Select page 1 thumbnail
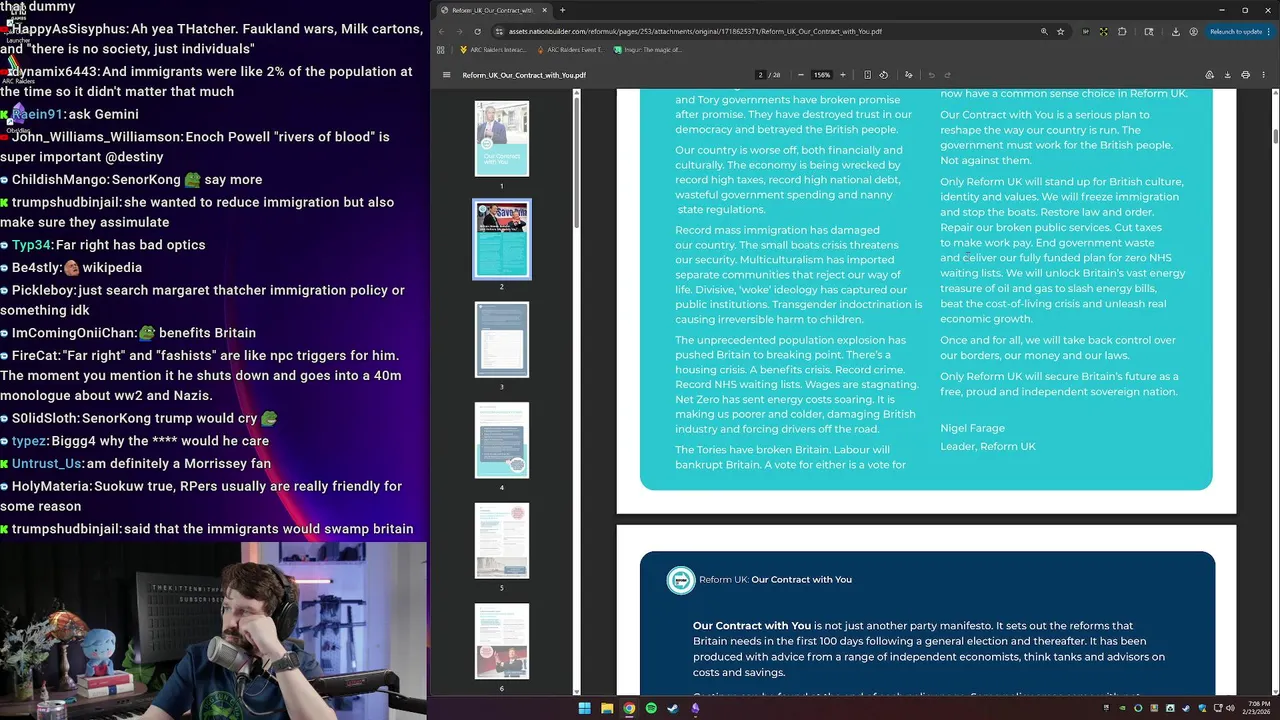 [x=502, y=139]
